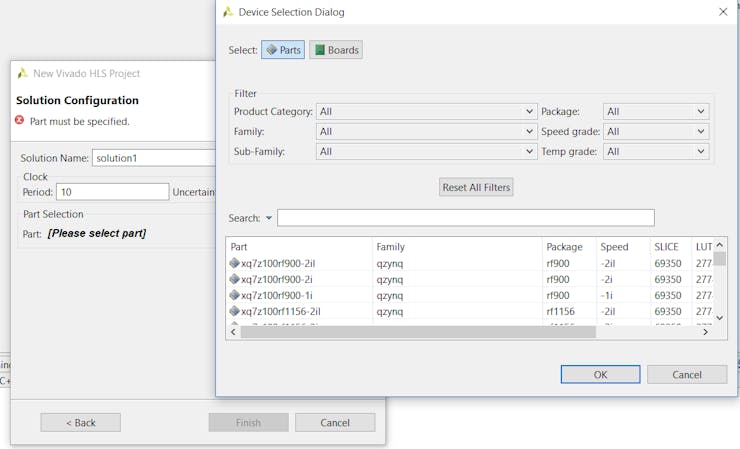Click the red error icon in wizard

click(x=19, y=120)
